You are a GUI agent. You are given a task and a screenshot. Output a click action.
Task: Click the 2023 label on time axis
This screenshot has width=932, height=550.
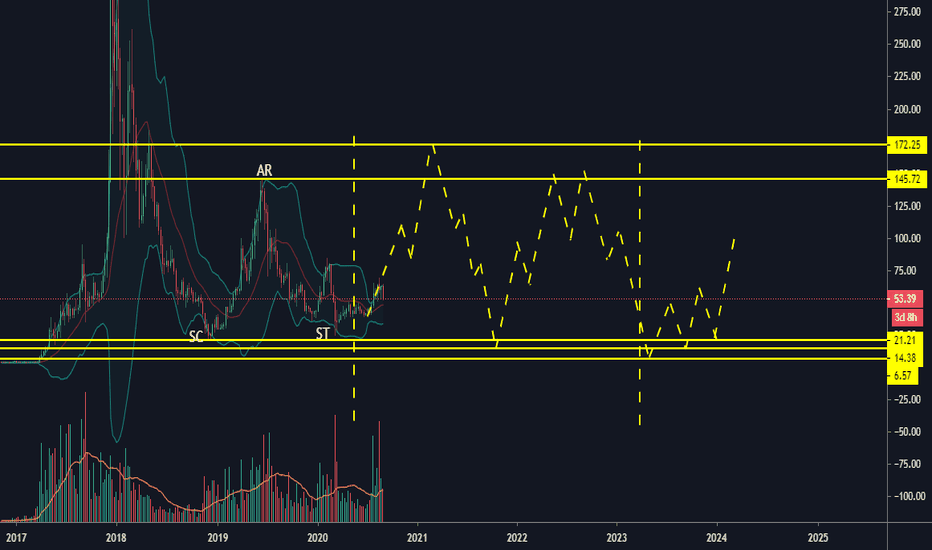pos(617,538)
